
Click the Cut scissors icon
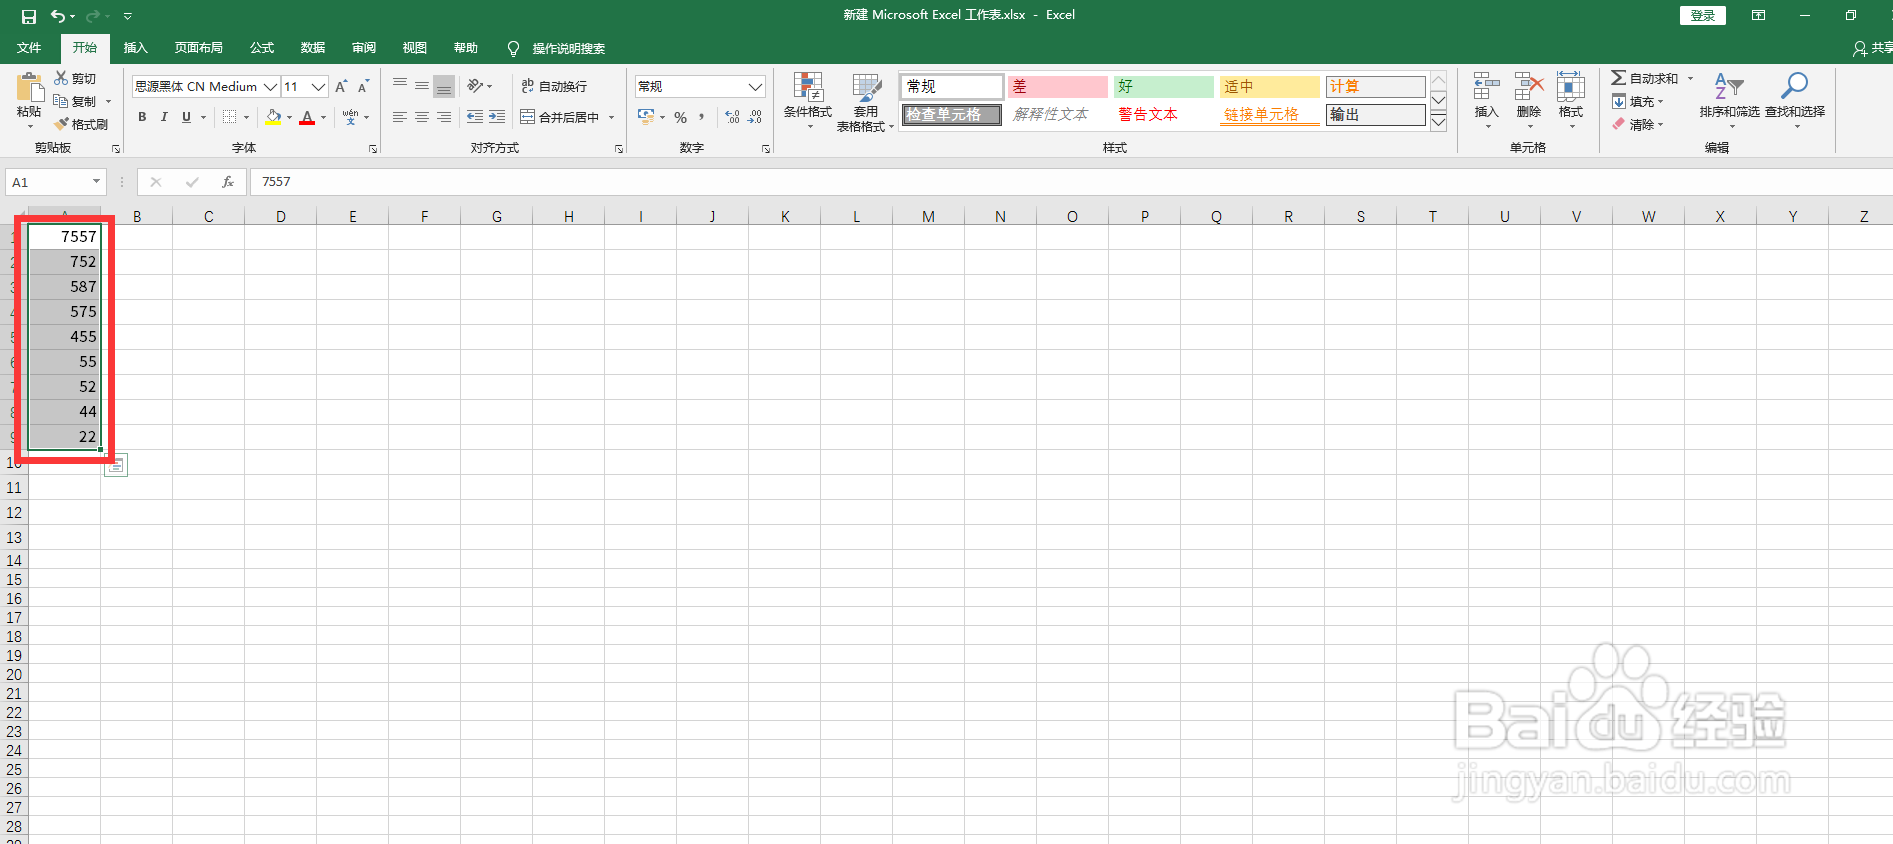62,78
